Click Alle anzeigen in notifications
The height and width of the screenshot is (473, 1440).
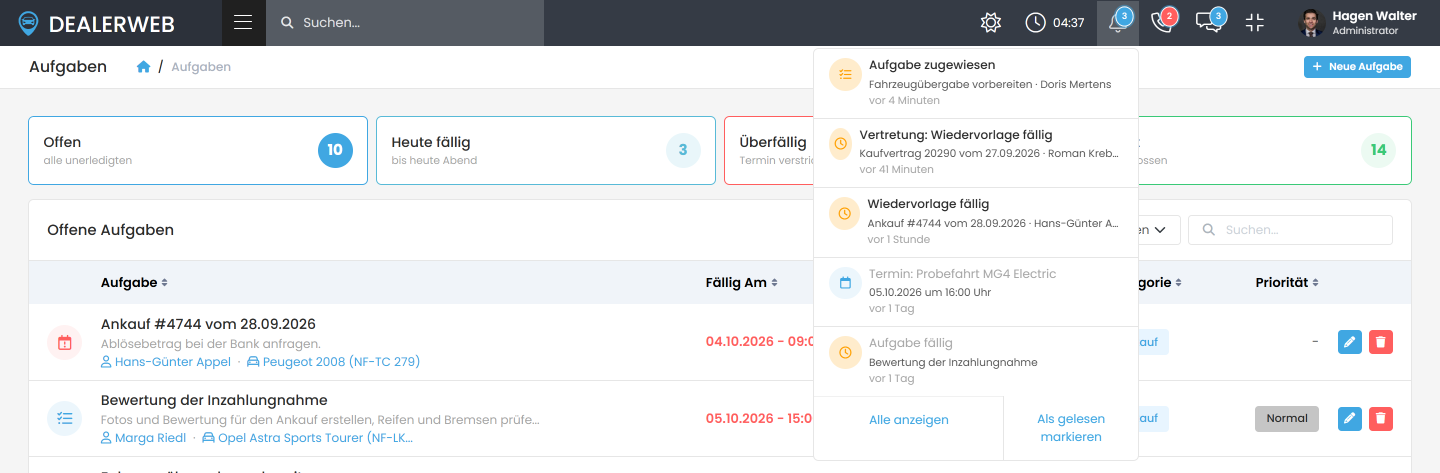coord(909,420)
